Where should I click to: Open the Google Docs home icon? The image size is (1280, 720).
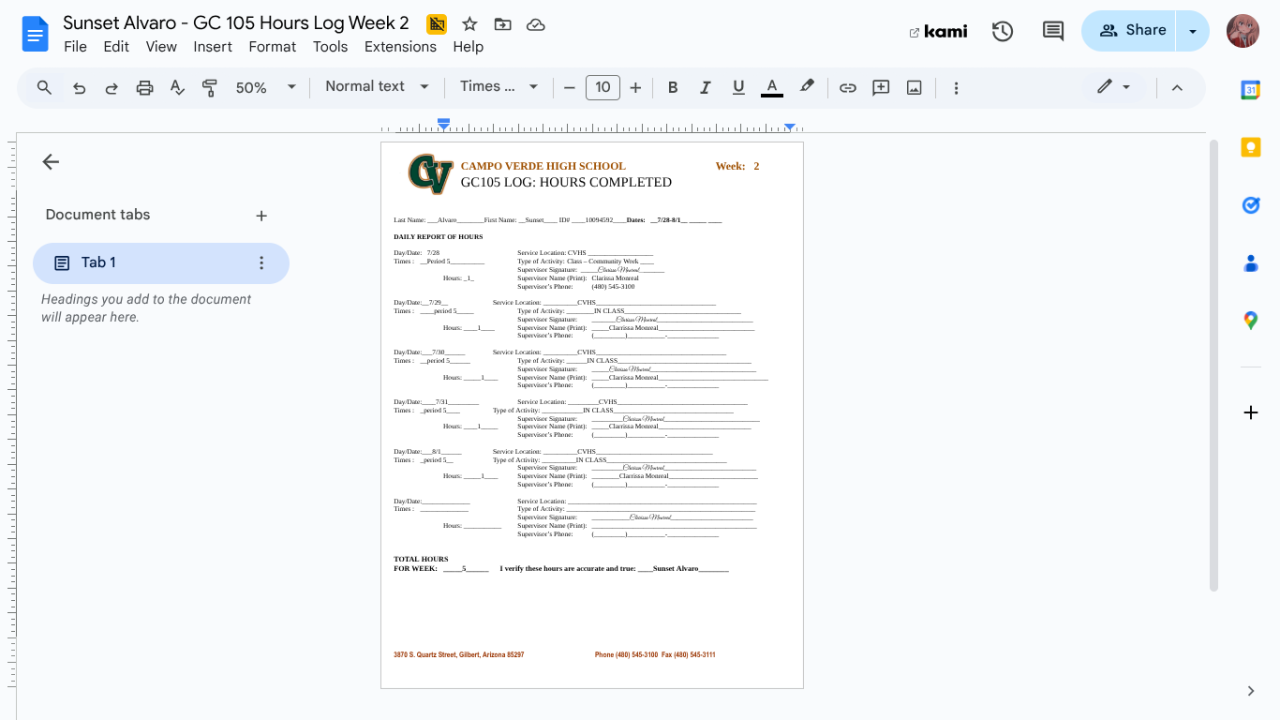tap(35, 34)
